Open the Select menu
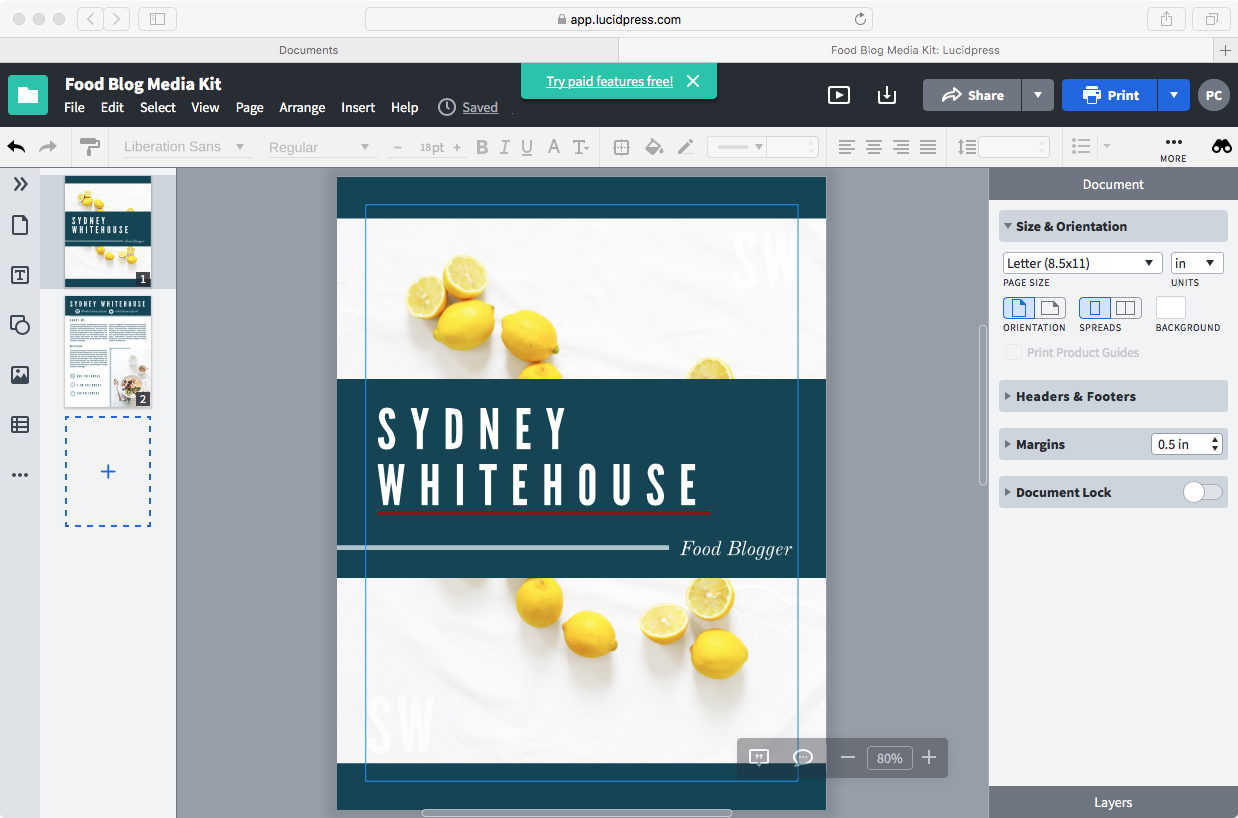Image resolution: width=1238 pixels, height=818 pixels. coord(158,107)
